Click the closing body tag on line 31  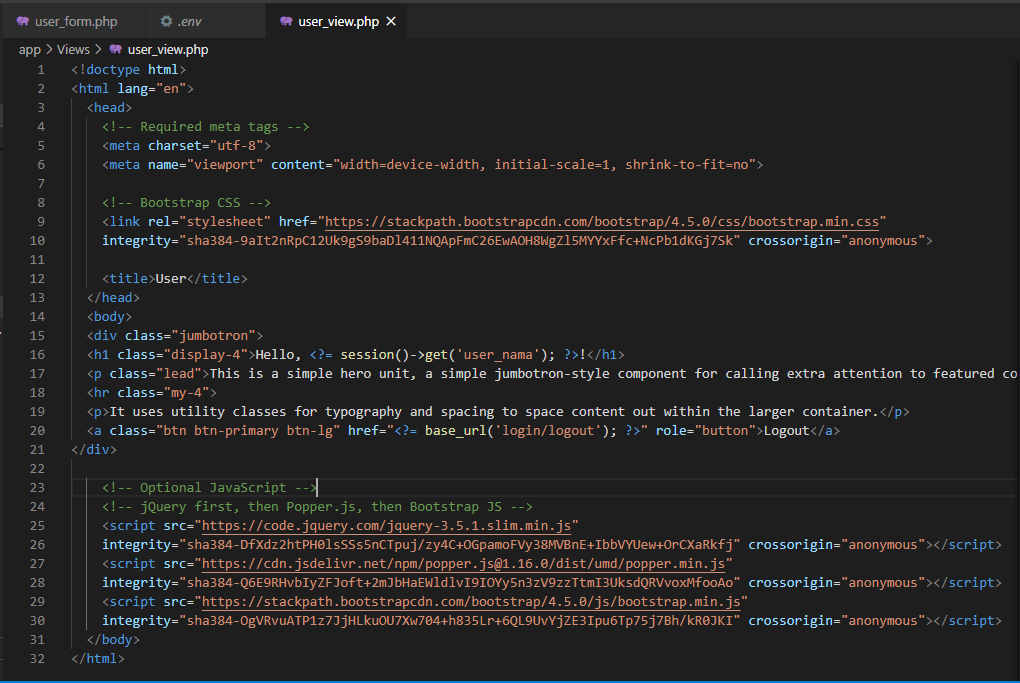point(113,639)
